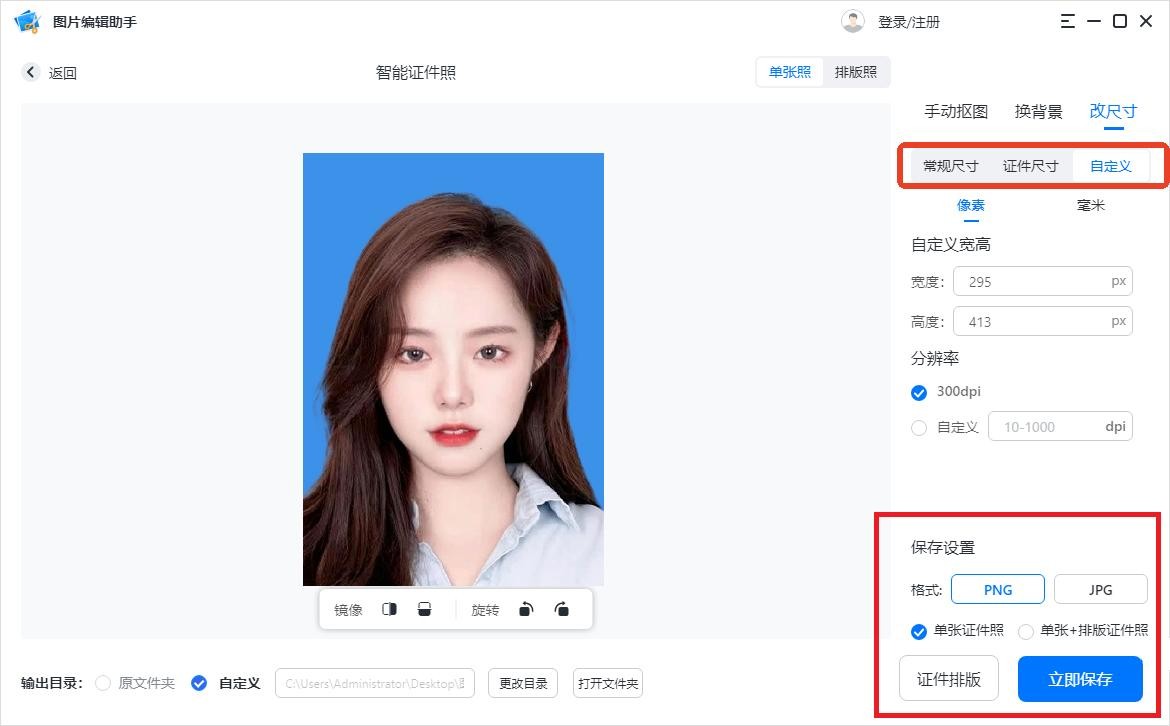Click the back arrow icon next to 返回
The width and height of the screenshot is (1170, 726).
[x=31, y=72]
